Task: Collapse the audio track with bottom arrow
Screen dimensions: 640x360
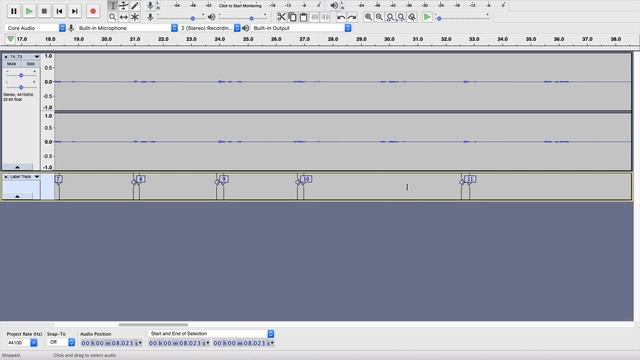Action: click(x=17, y=167)
